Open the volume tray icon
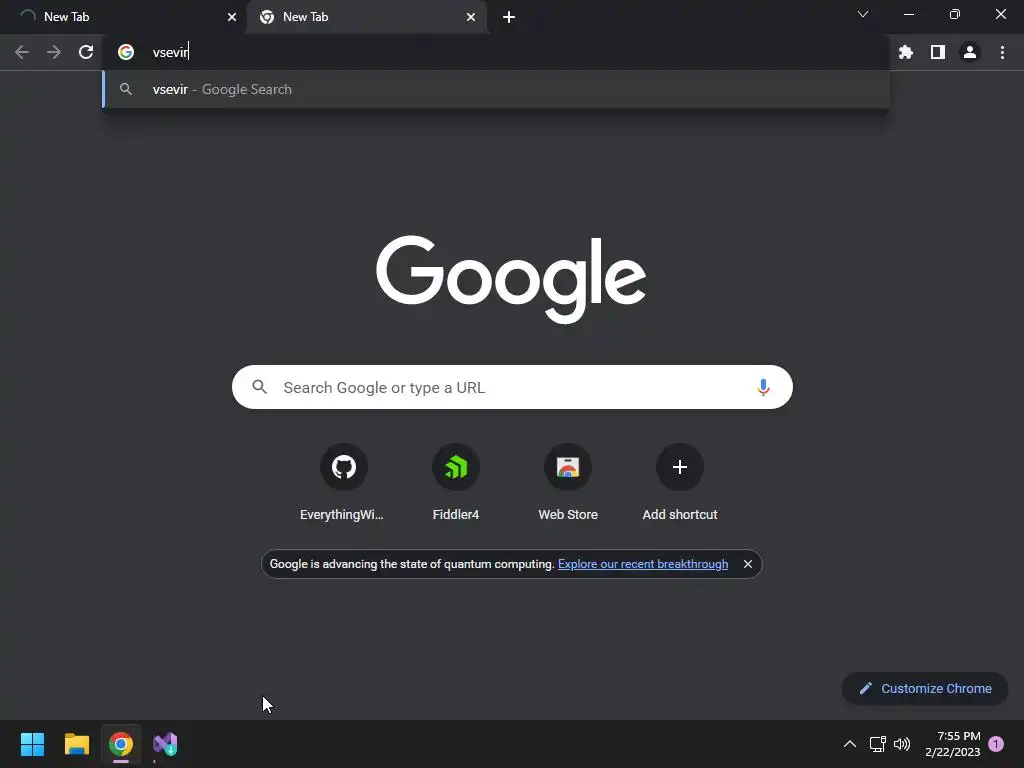This screenshot has height=768, width=1024. coord(902,744)
